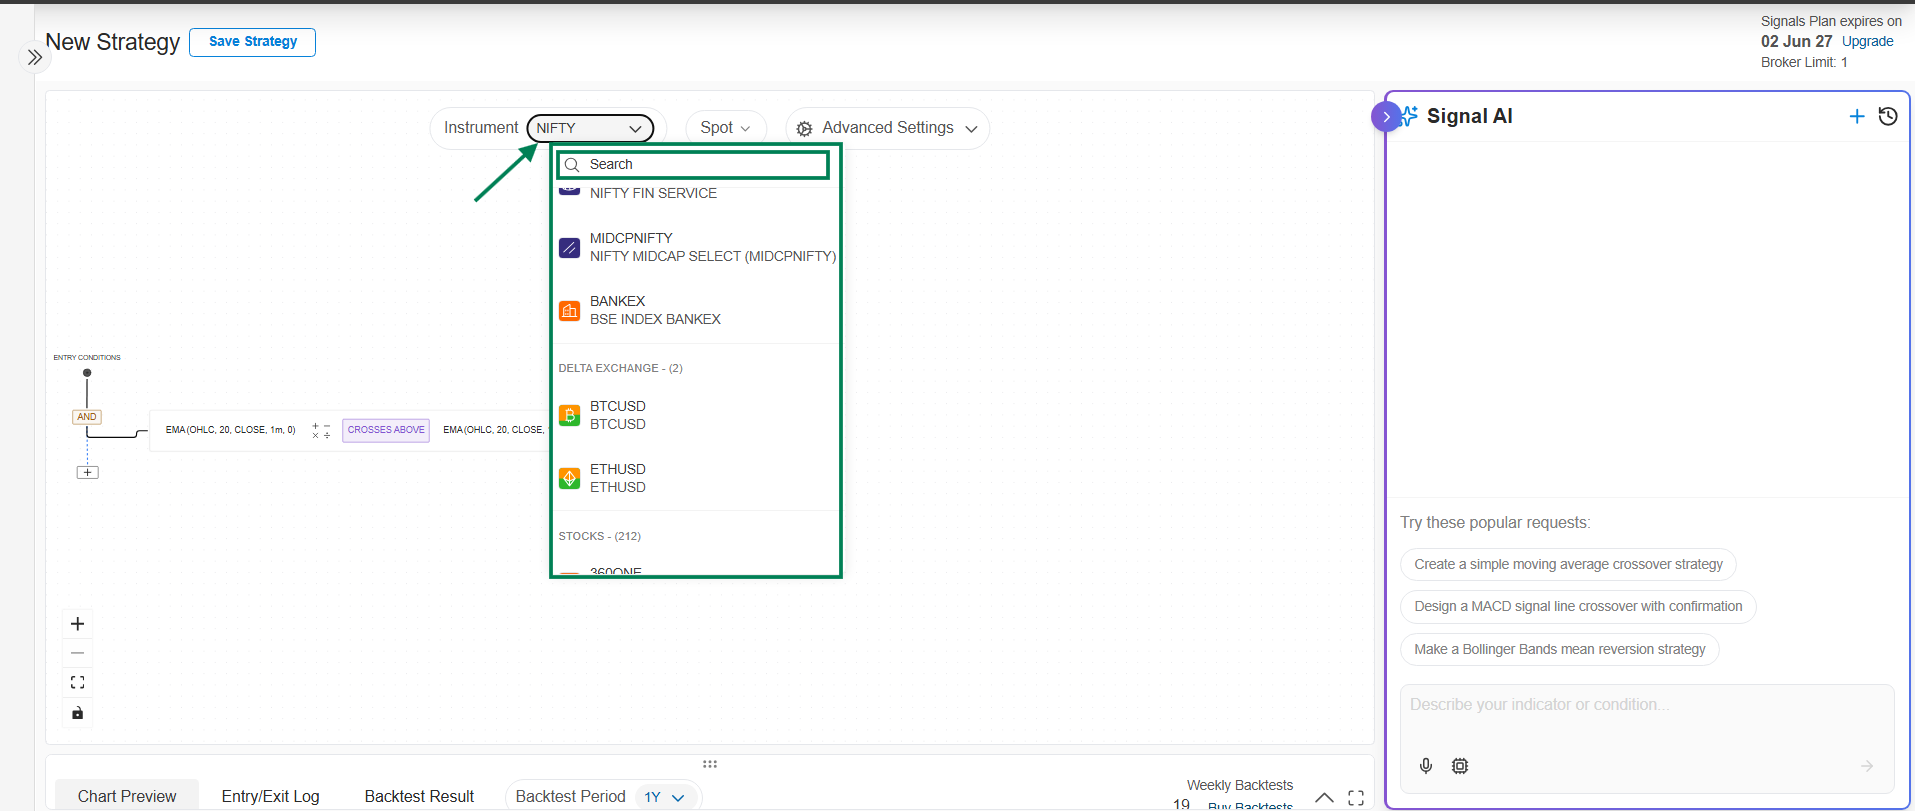Select BTCUSD from the instrument list
1915x811 pixels.
pos(617,415)
